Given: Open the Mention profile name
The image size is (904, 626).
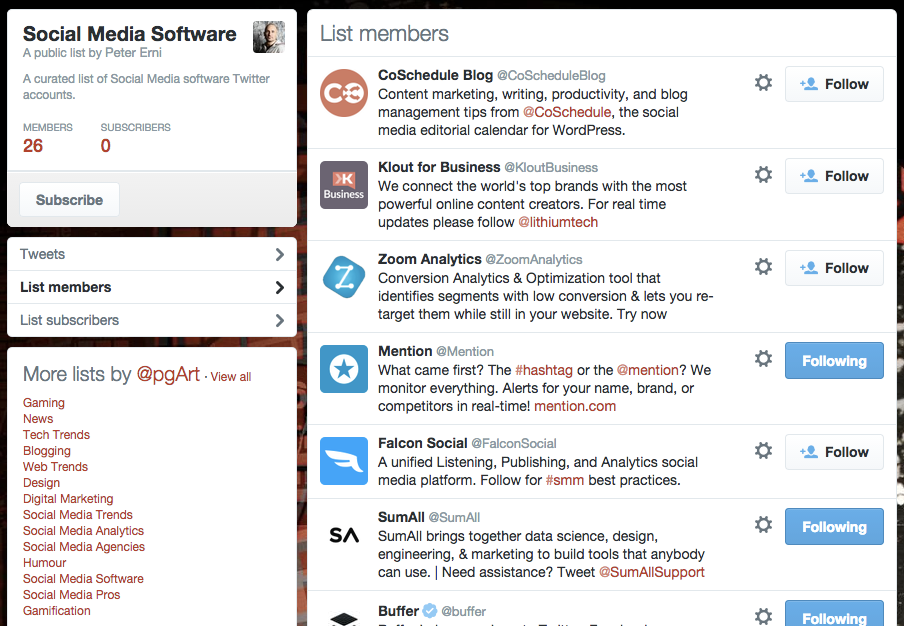Looking at the screenshot, I should tap(405, 351).
